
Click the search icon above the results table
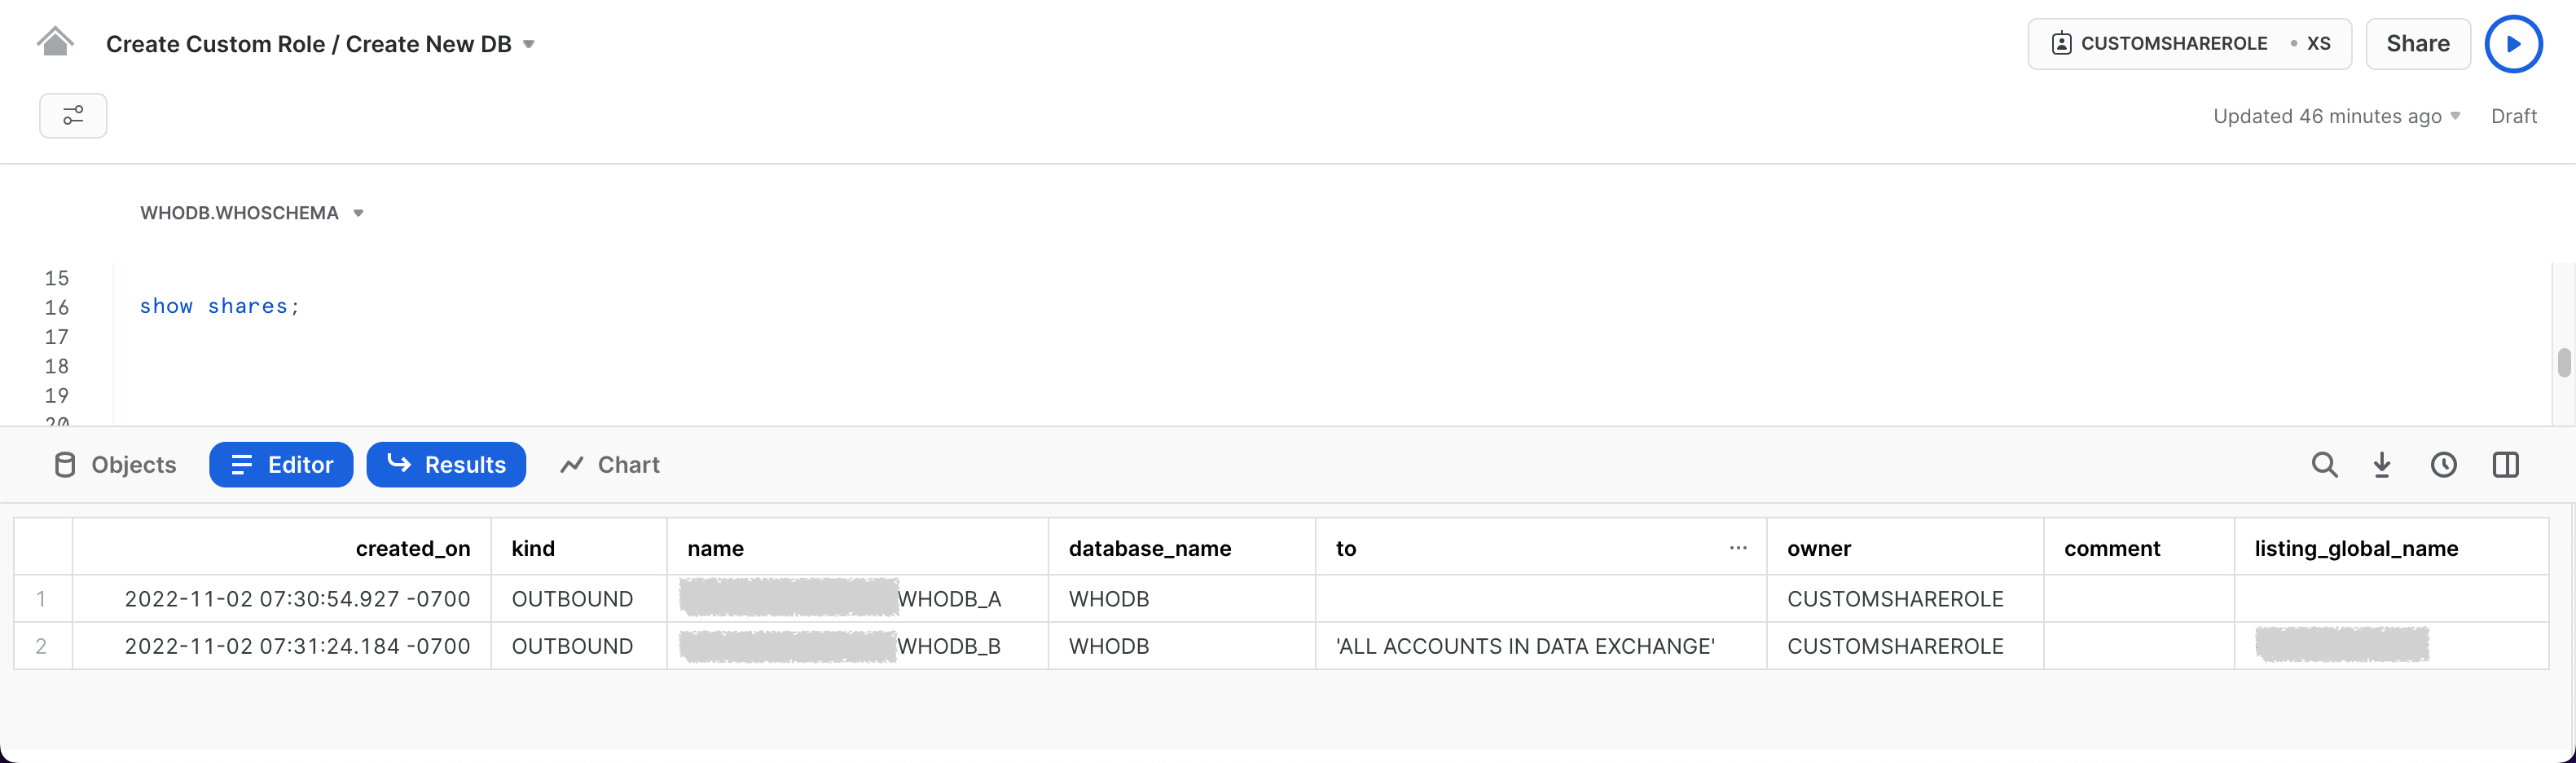point(2325,464)
